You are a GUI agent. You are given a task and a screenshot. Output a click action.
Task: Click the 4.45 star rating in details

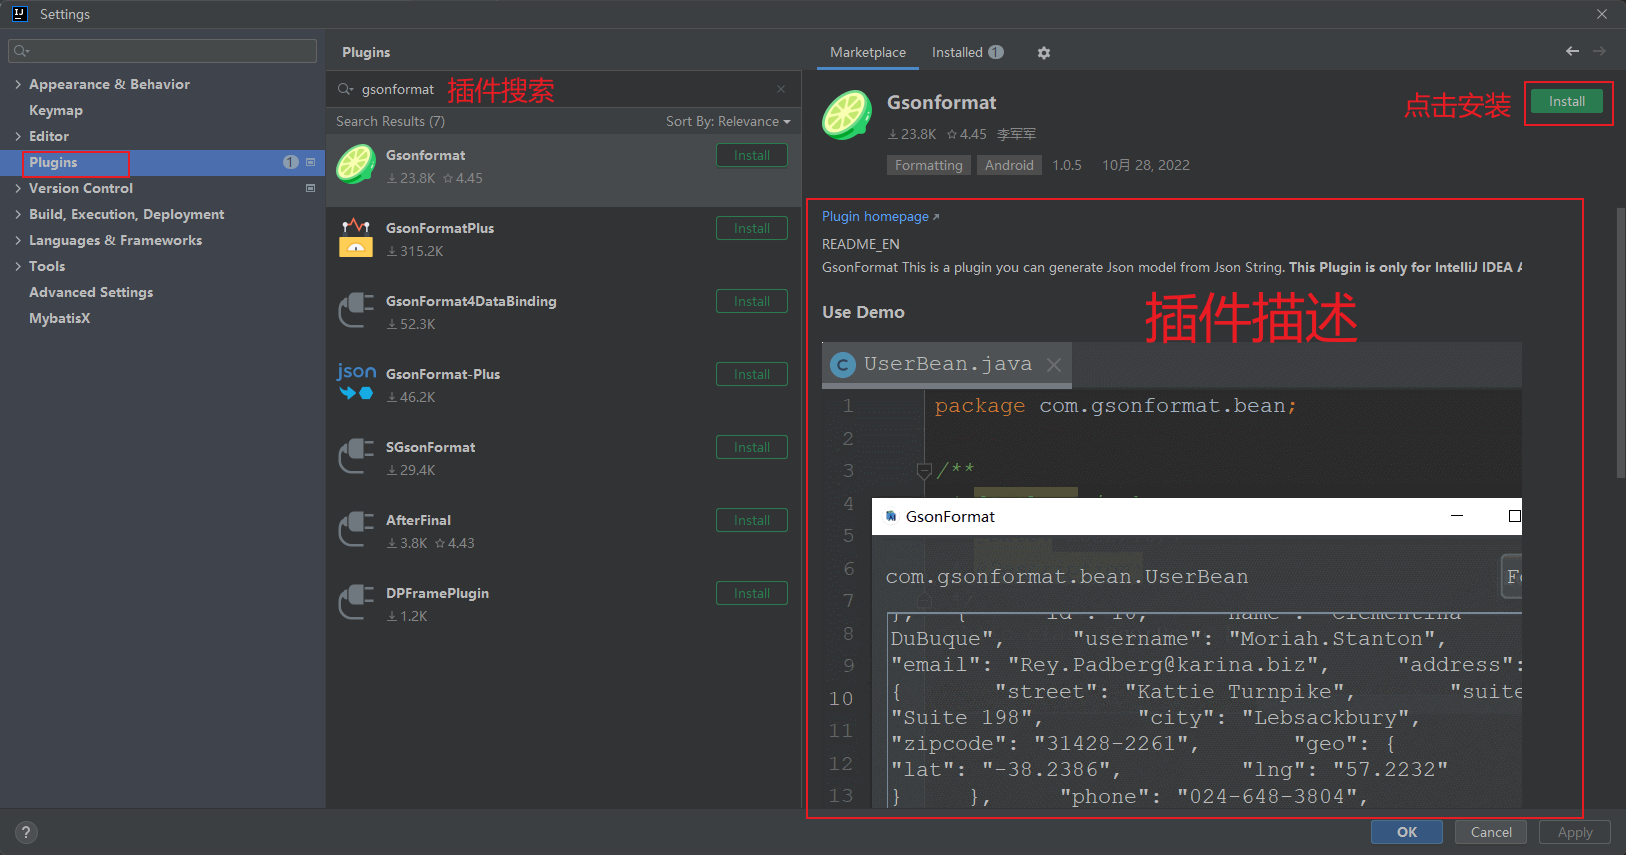pyautogui.click(x=967, y=134)
